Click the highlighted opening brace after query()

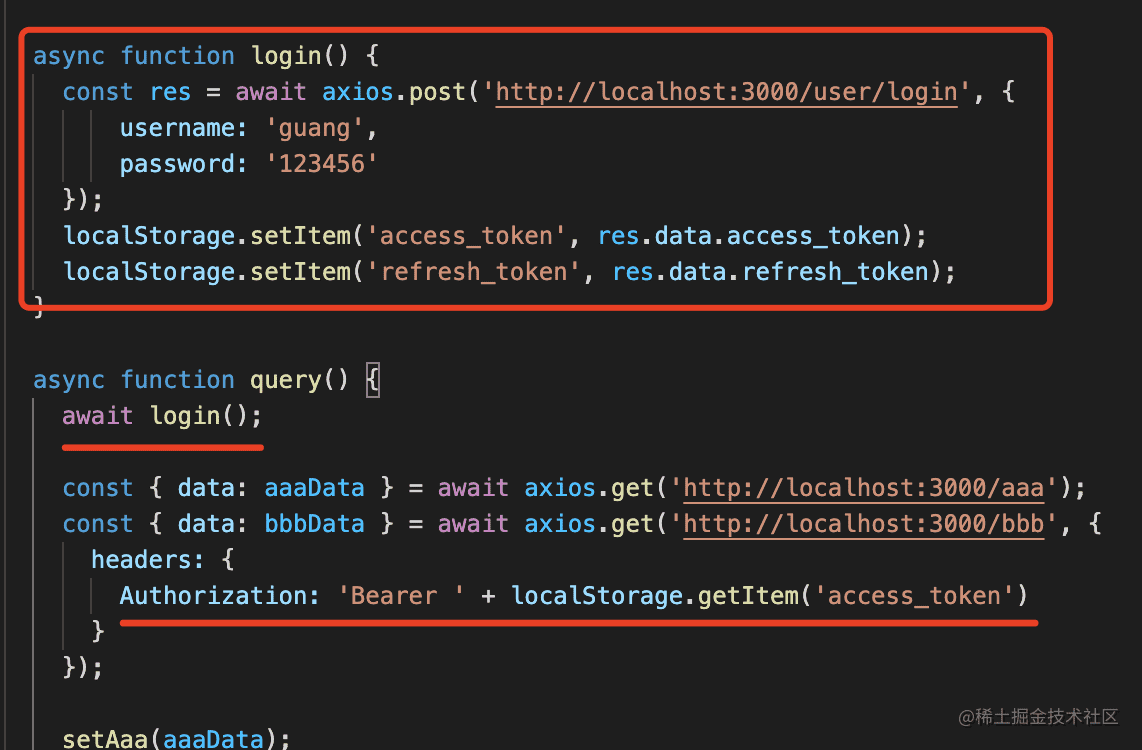(372, 381)
